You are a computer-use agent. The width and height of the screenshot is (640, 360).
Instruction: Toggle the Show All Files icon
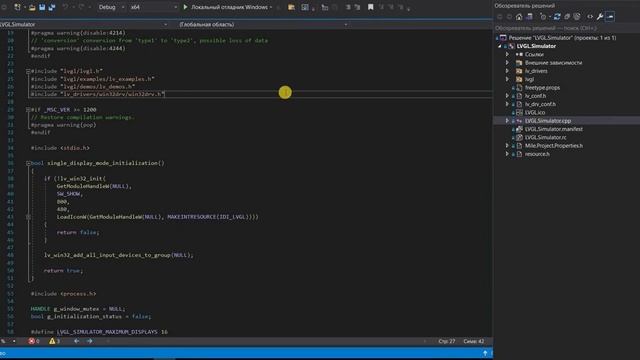[x=577, y=17]
